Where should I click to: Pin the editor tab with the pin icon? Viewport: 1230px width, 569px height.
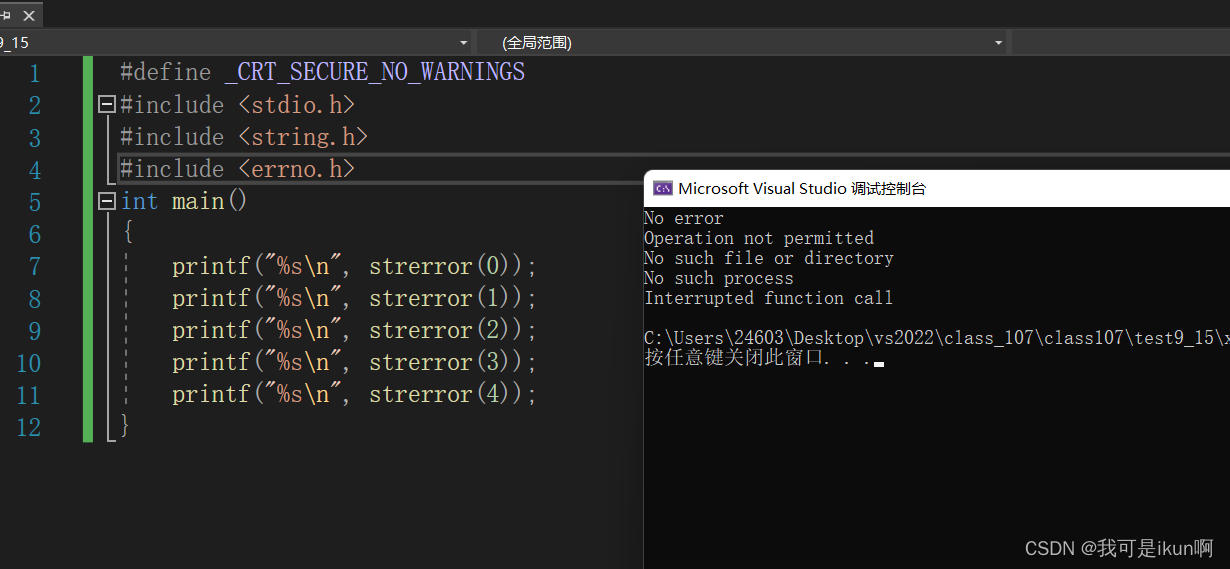[6, 15]
